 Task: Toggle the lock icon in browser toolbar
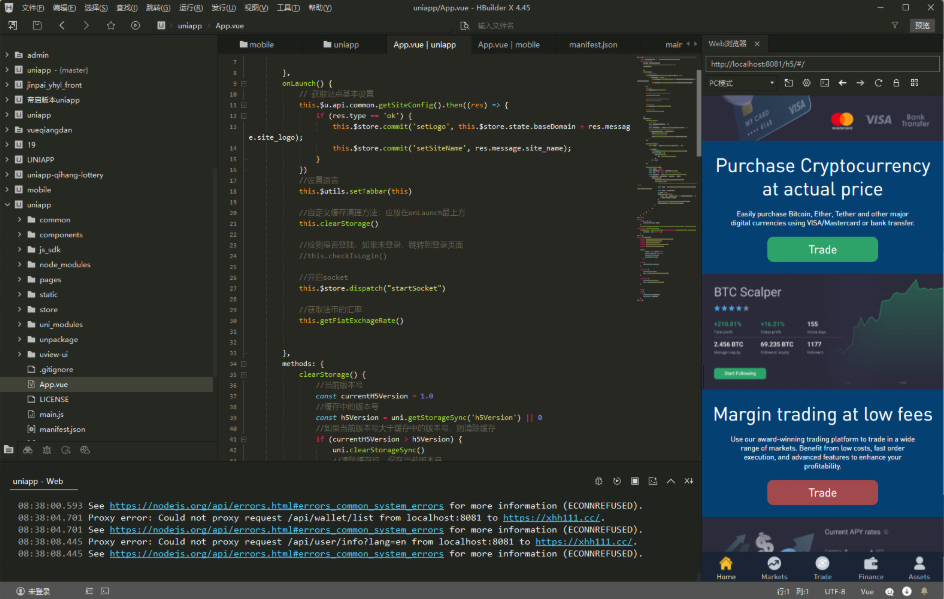coord(896,83)
